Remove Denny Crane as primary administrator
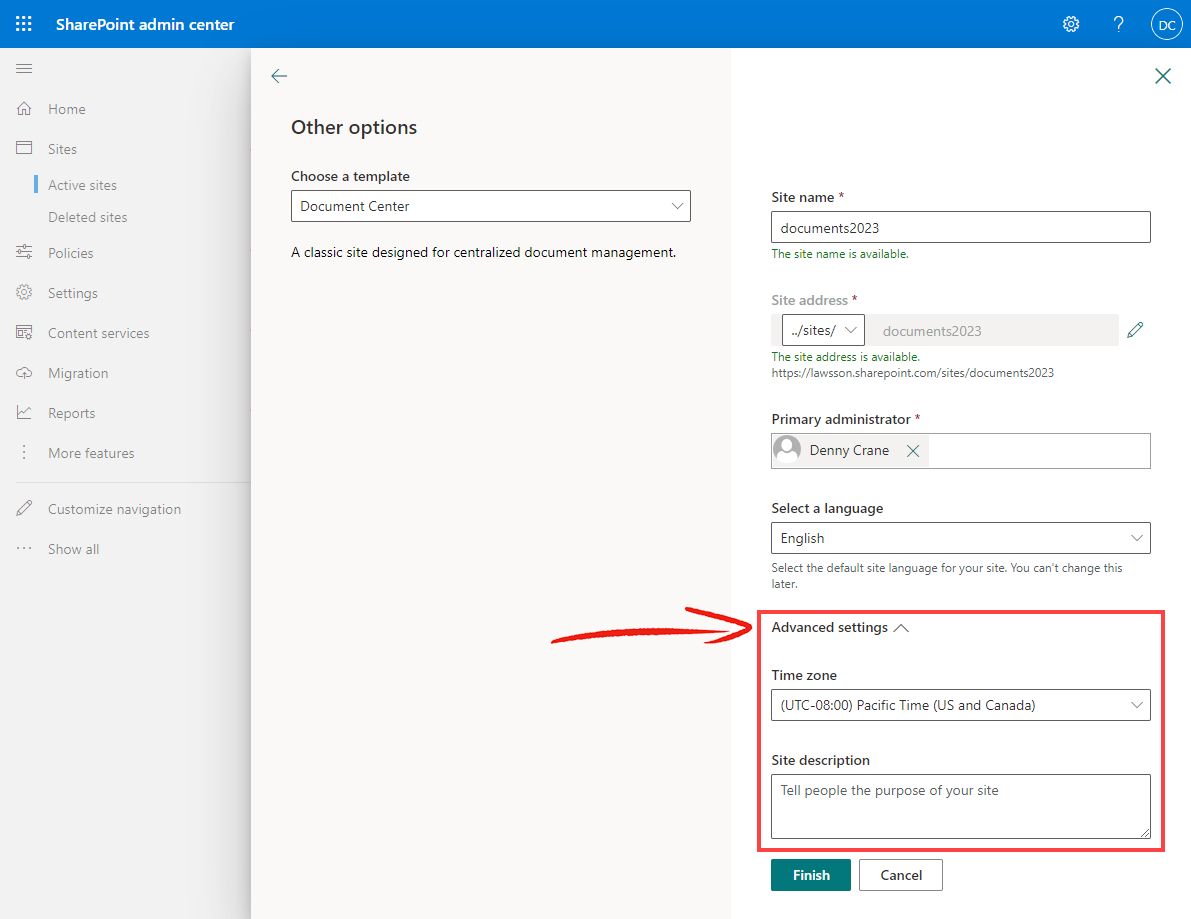This screenshot has width=1191, height=919. click(x=913, y=451)
